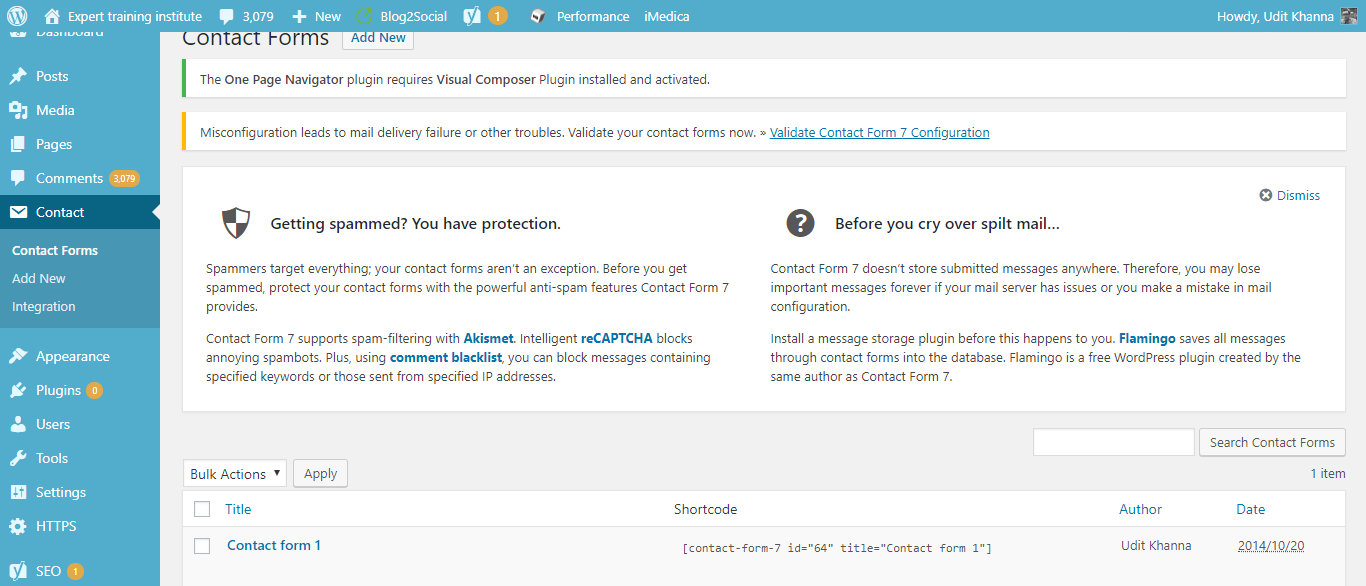Check the box for Contact form 1
The height and width of the screenshot is (586, 1366).
pos(202,546)
